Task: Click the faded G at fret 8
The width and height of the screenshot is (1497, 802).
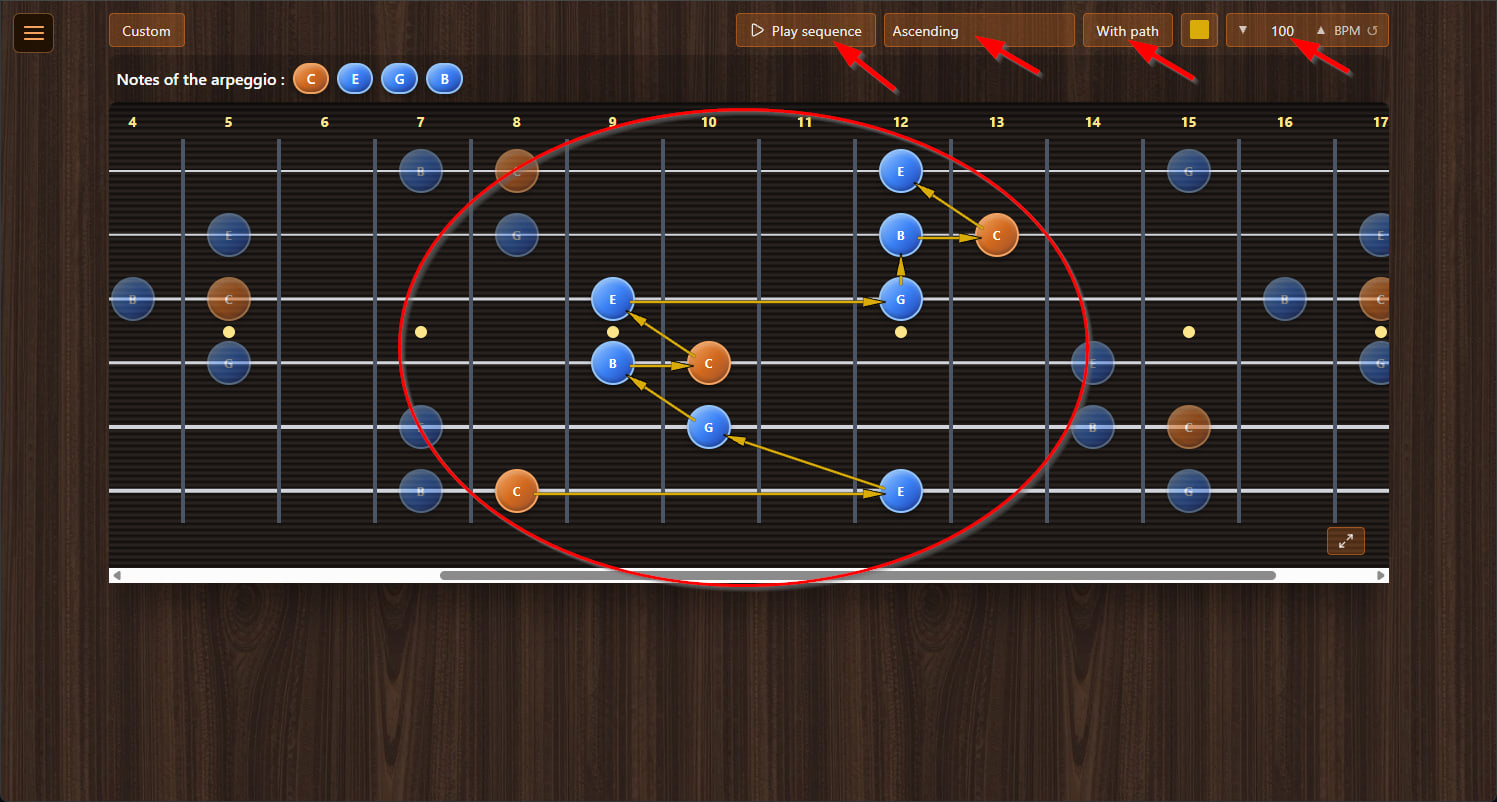Action: coord(517,235)
